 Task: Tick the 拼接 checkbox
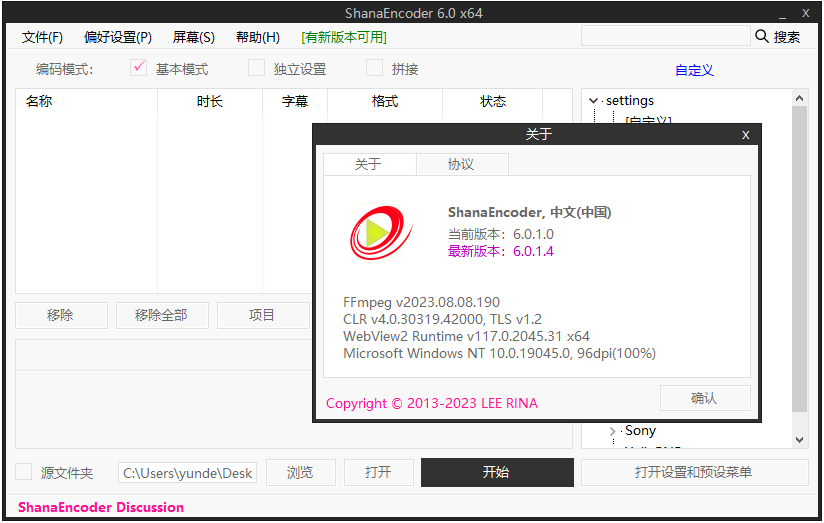point(374,68)
